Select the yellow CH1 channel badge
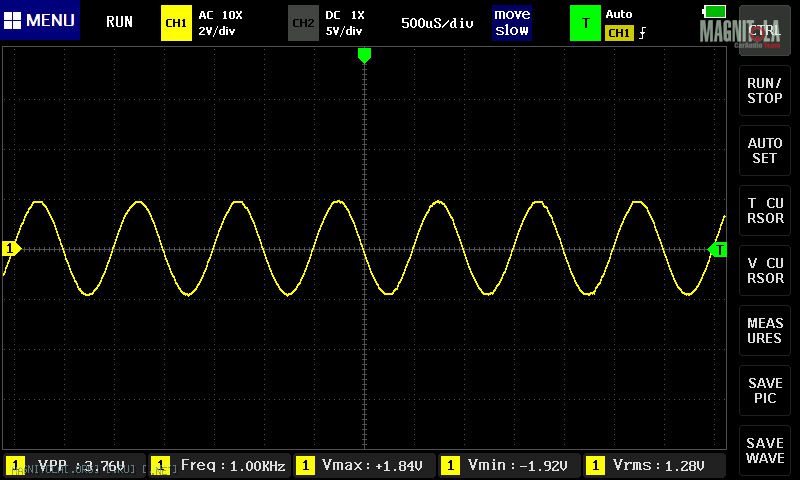This screenshot has width=800, height=480. click(x=176, y=23)
